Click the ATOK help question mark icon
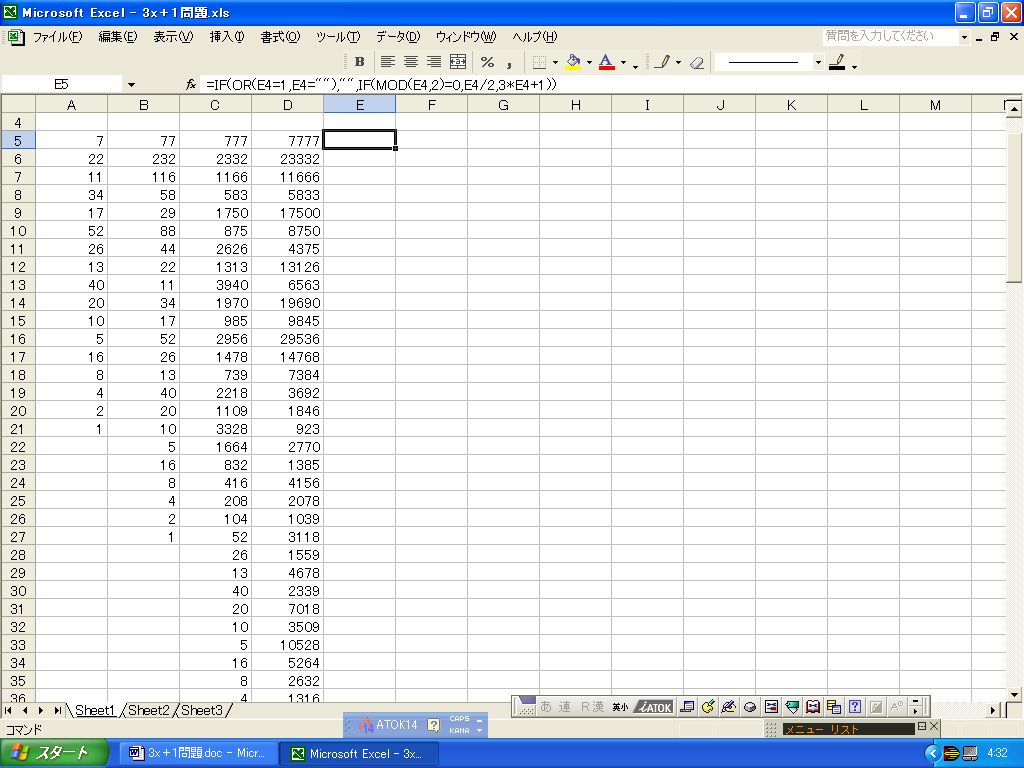The image size is (1024, 768). click(x=433, y=725)
